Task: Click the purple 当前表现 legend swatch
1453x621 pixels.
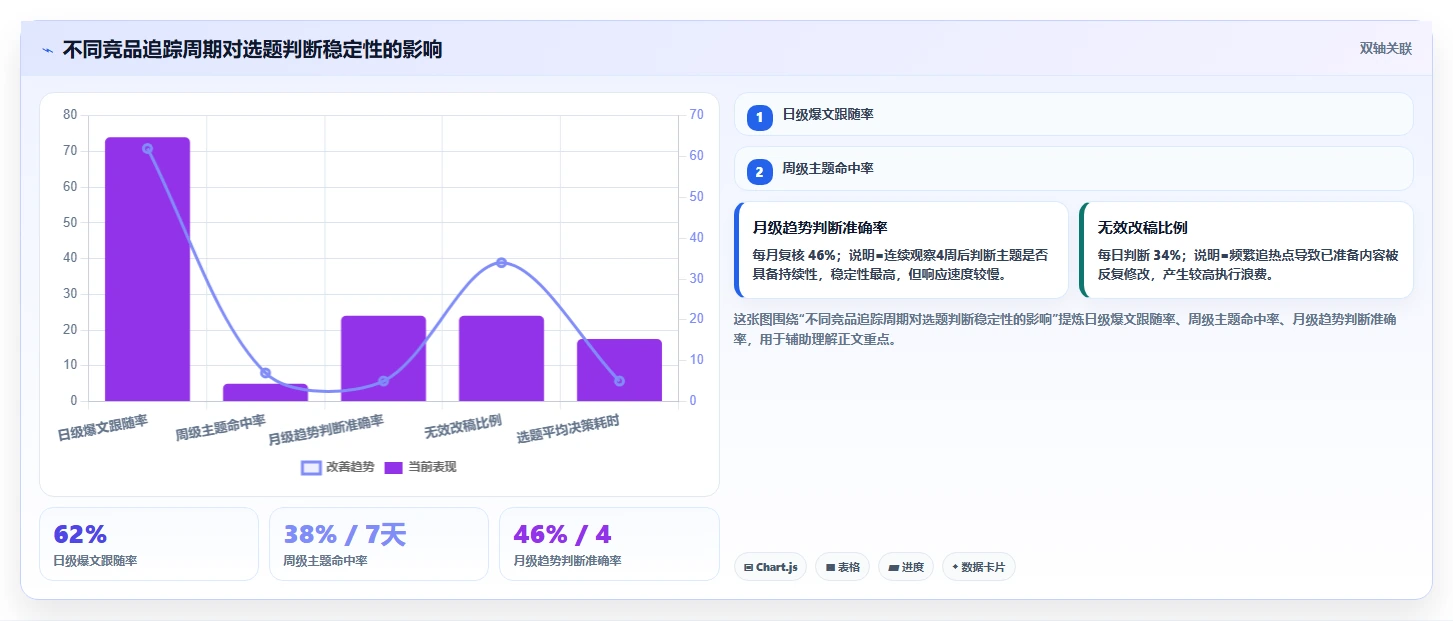Action: point(394,467)
